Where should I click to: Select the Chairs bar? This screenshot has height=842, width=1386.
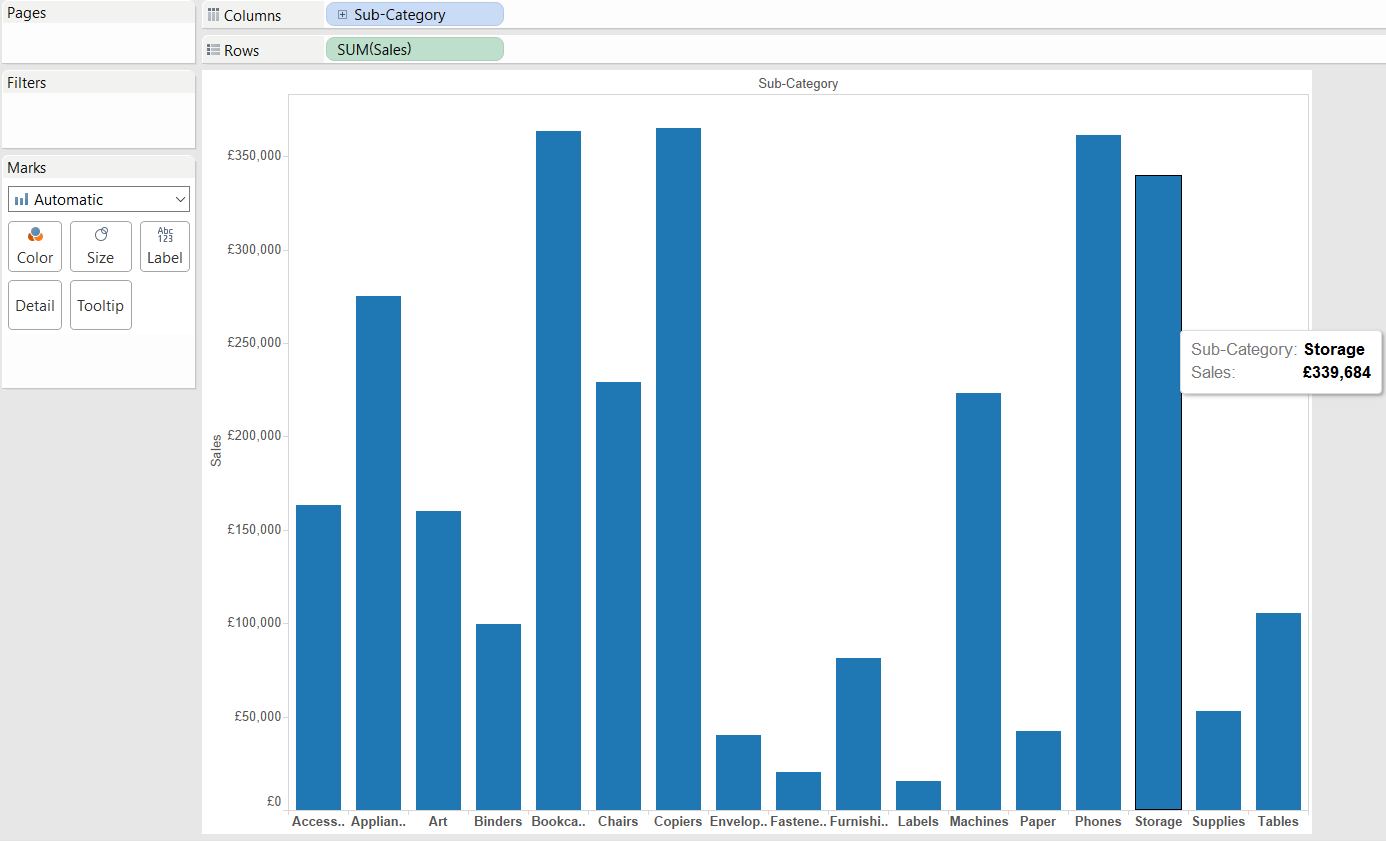[x=618, y=596]
